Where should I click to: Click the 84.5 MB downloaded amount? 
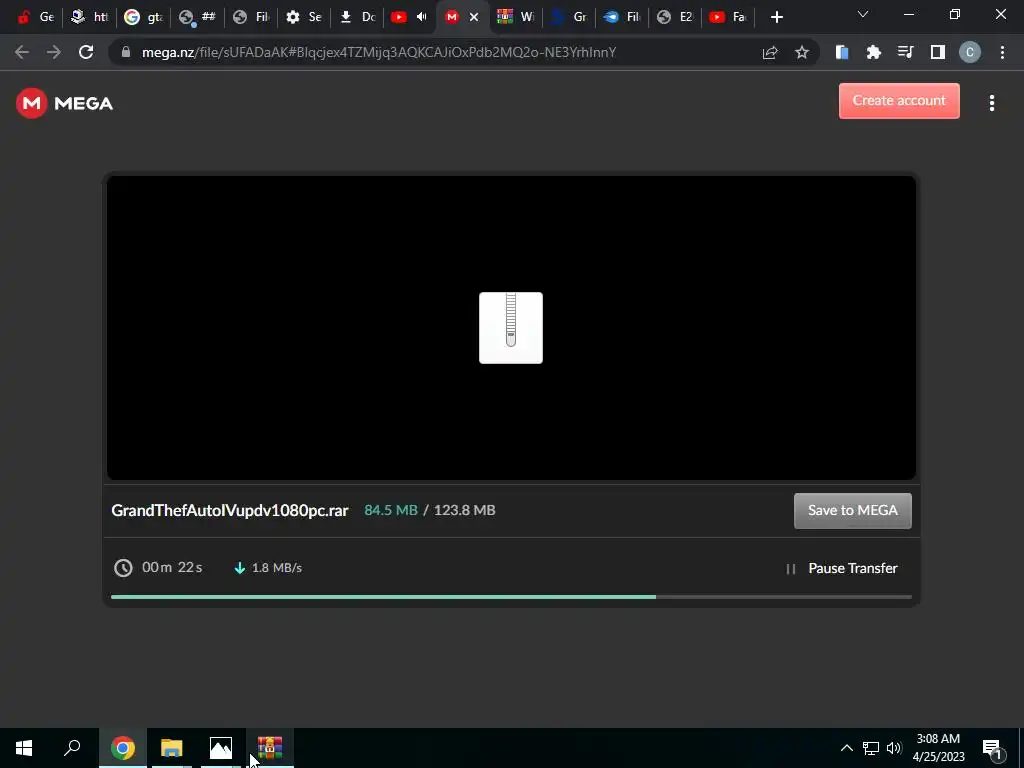coord(391,510)
